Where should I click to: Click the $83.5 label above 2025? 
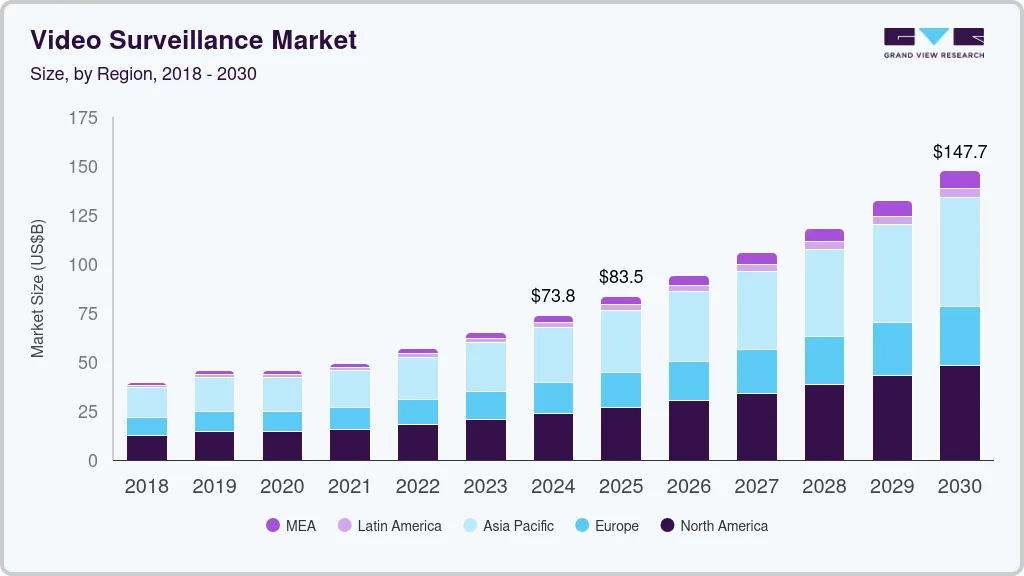[x=621, y=276]
